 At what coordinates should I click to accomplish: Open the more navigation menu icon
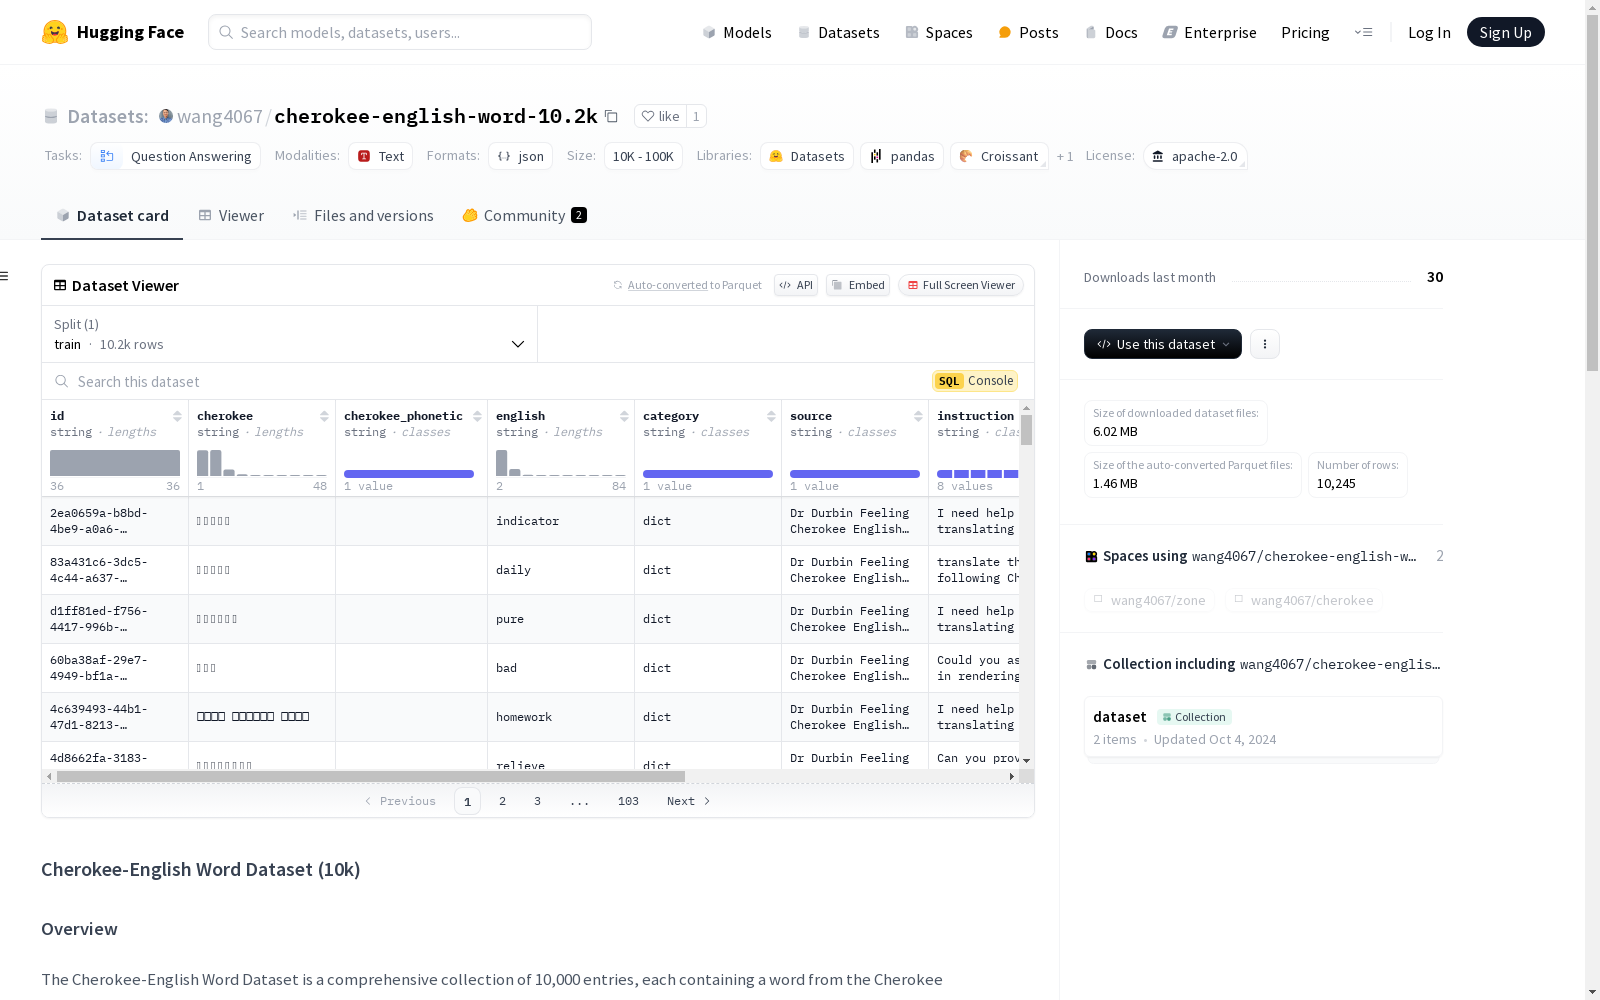click(x=1363, y=32)
